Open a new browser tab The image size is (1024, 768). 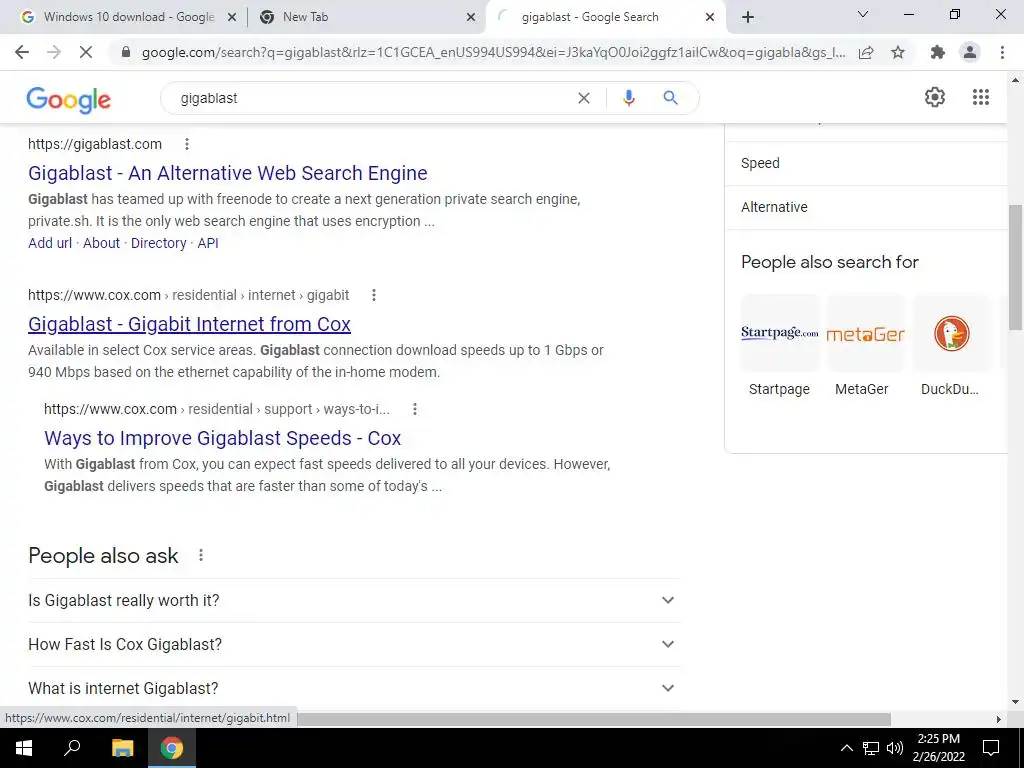click(748, 17)
